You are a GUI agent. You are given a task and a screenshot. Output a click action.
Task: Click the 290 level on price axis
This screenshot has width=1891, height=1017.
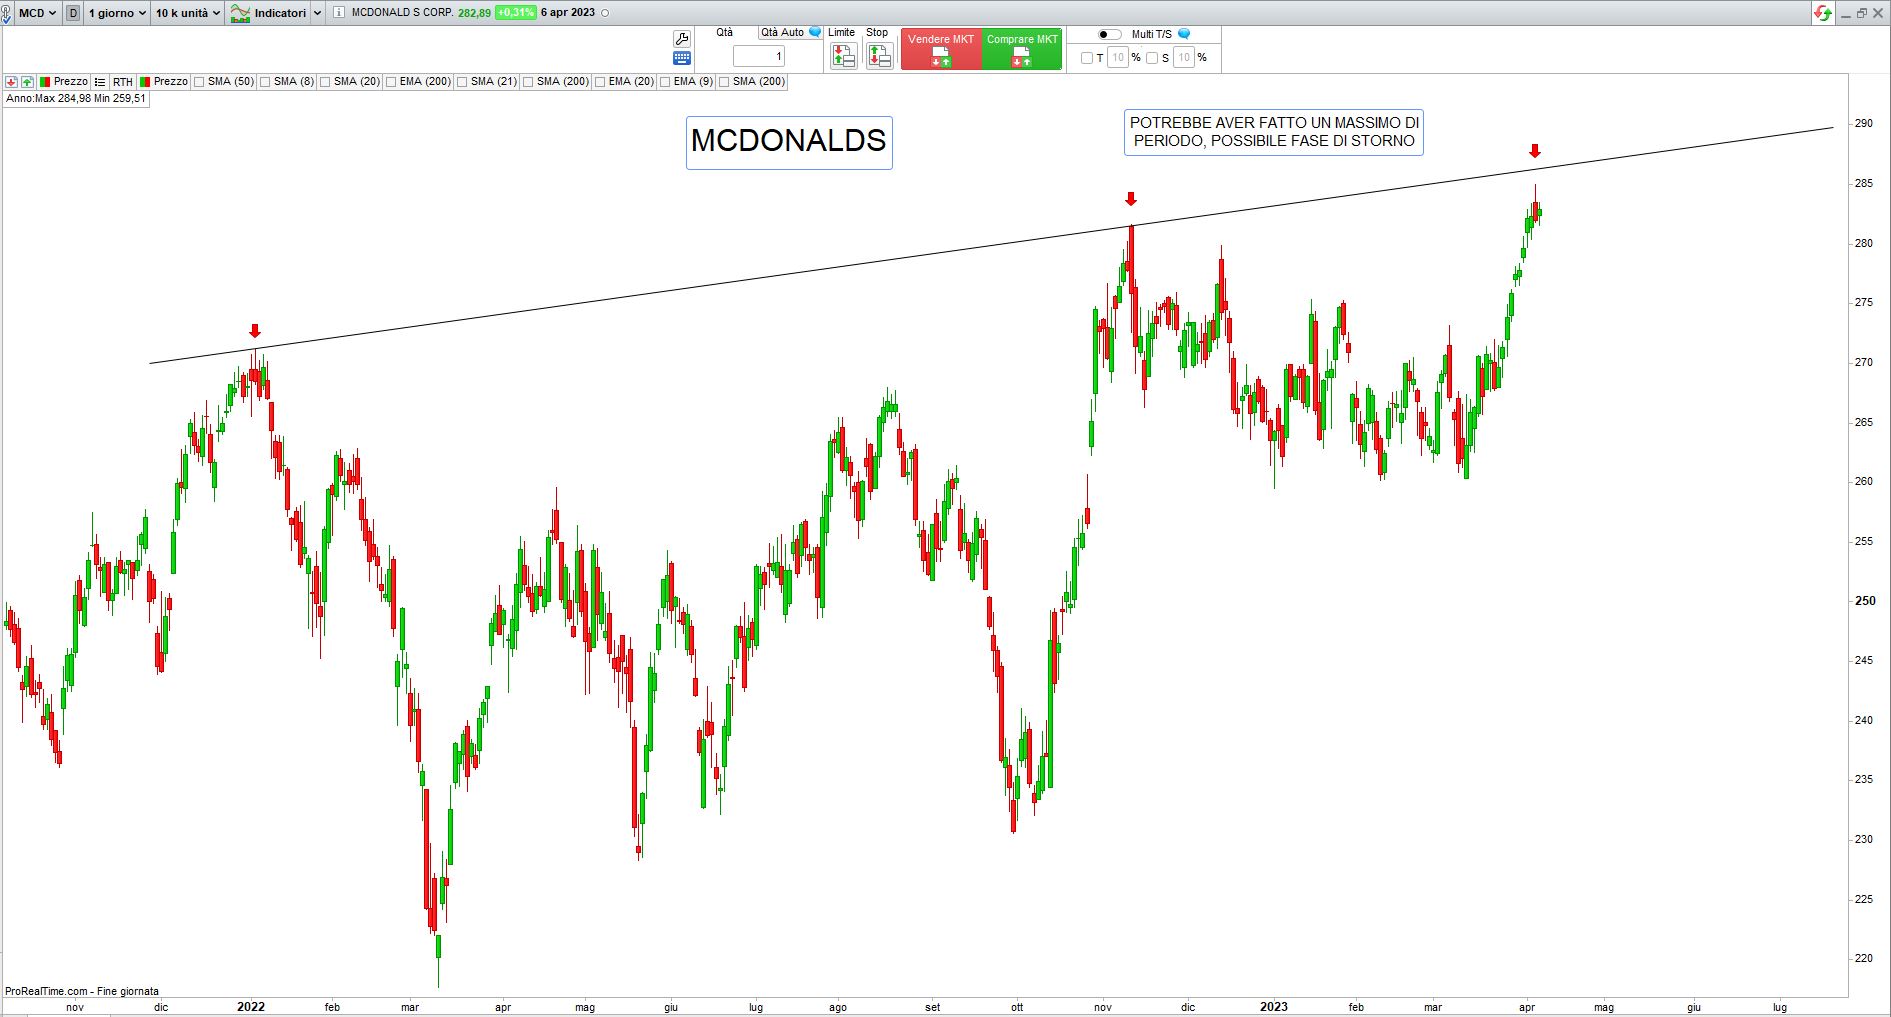pyautogui.click(x=1864, y=124)
